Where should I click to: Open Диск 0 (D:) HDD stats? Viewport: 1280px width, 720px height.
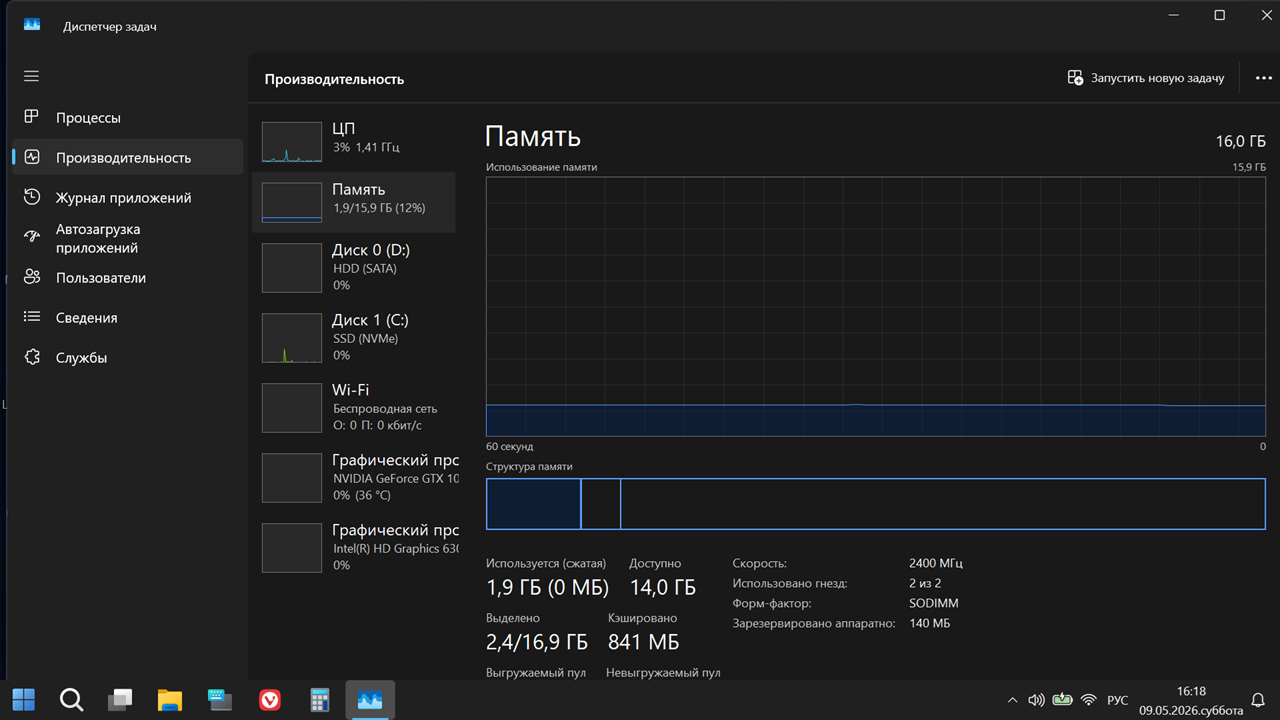(354, 267)
